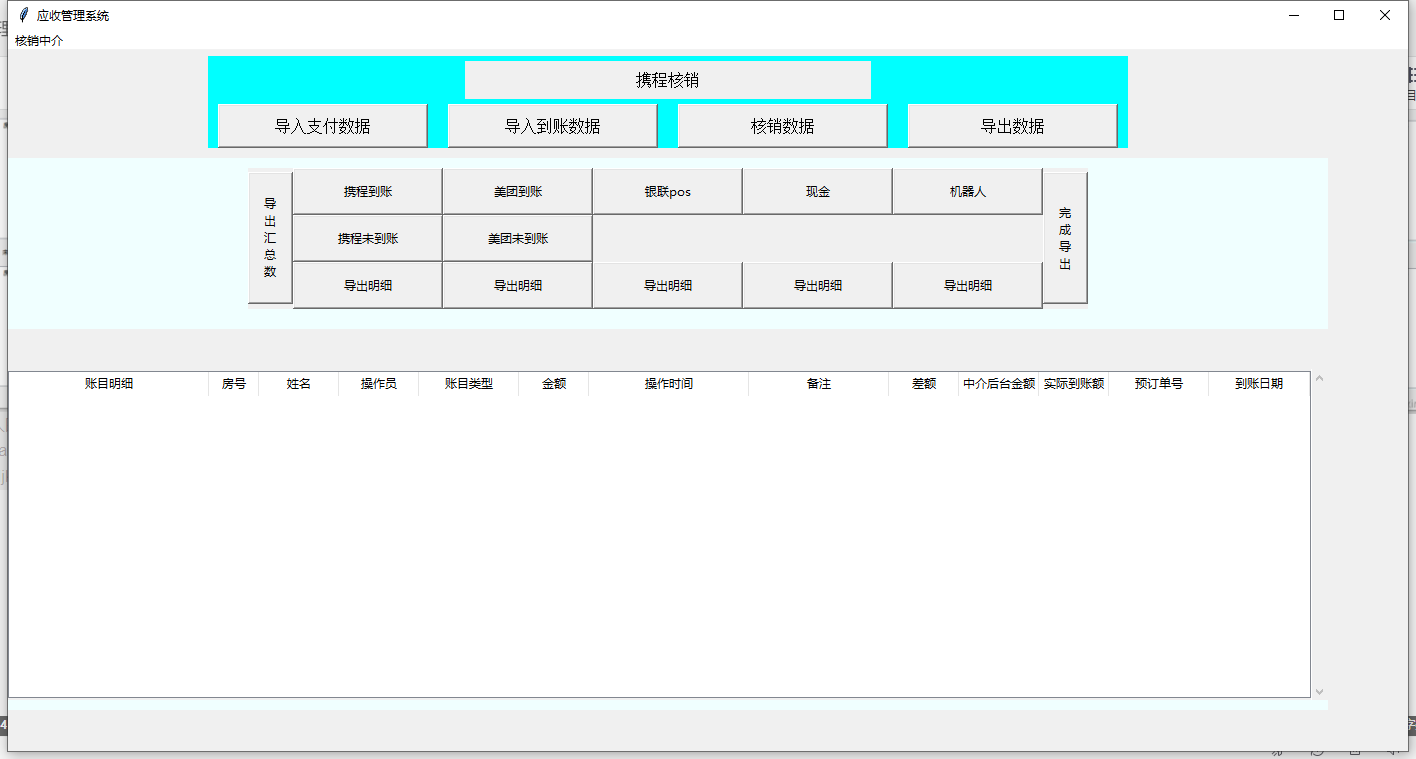Maximize the 应收管理系统 window
This screenshot has width=1416, height=759.
coord(1340,15)
